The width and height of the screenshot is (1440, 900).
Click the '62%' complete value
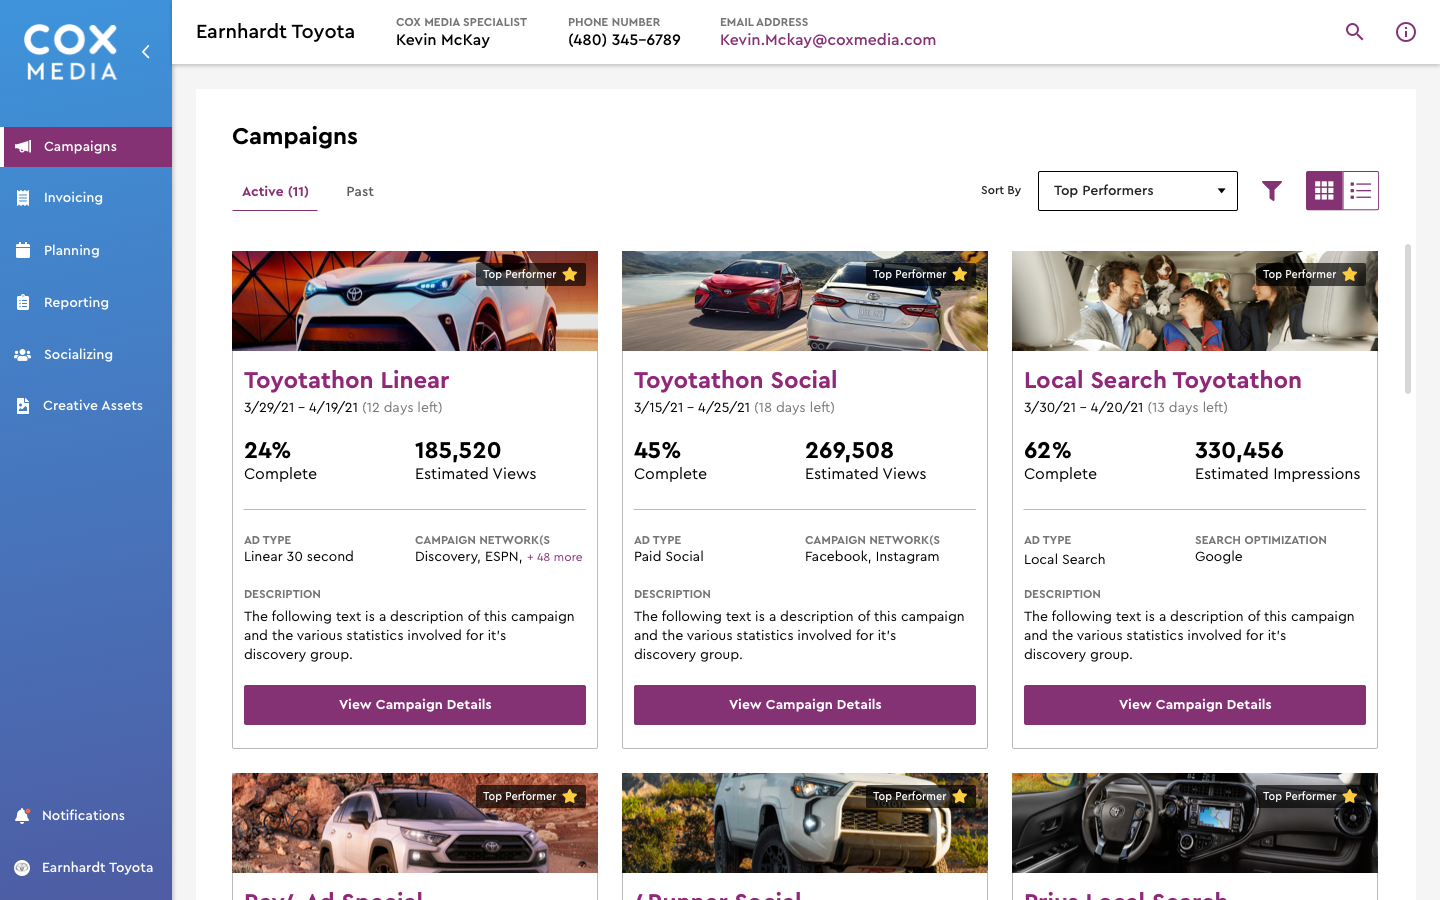pyautogui.click(x=1047, y=451)
